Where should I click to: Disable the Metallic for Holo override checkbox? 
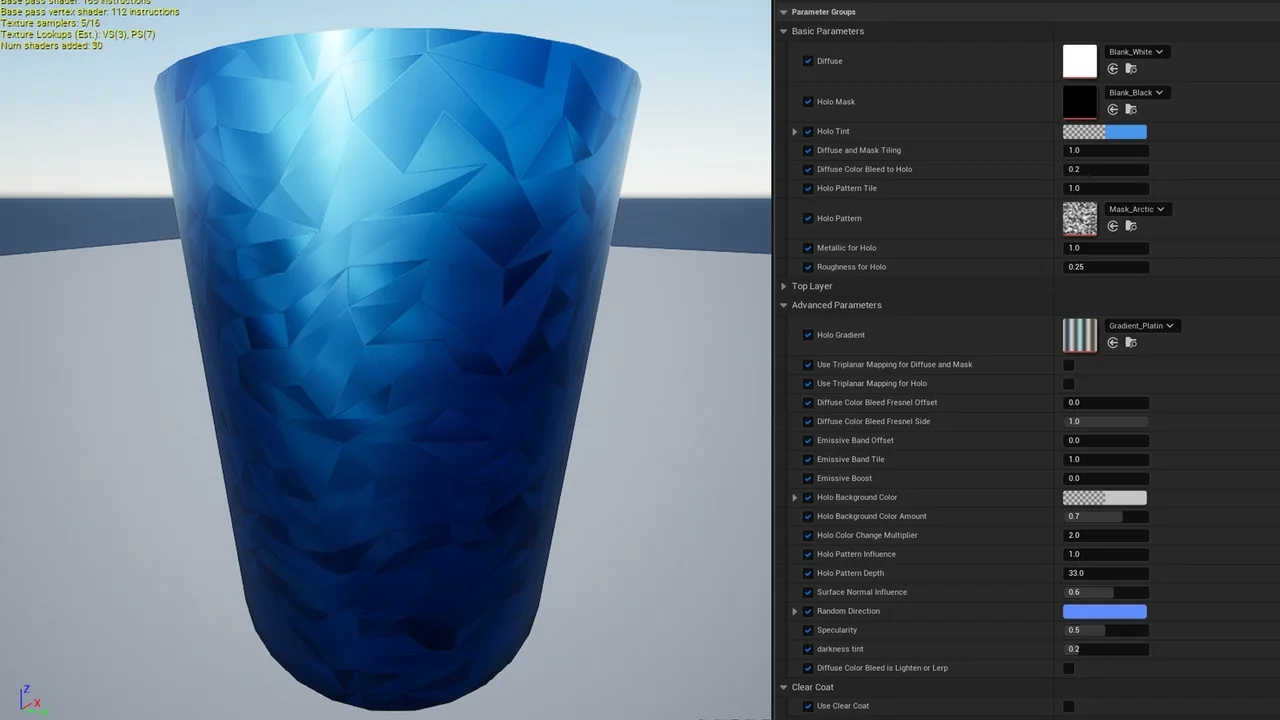click(808, 248)
